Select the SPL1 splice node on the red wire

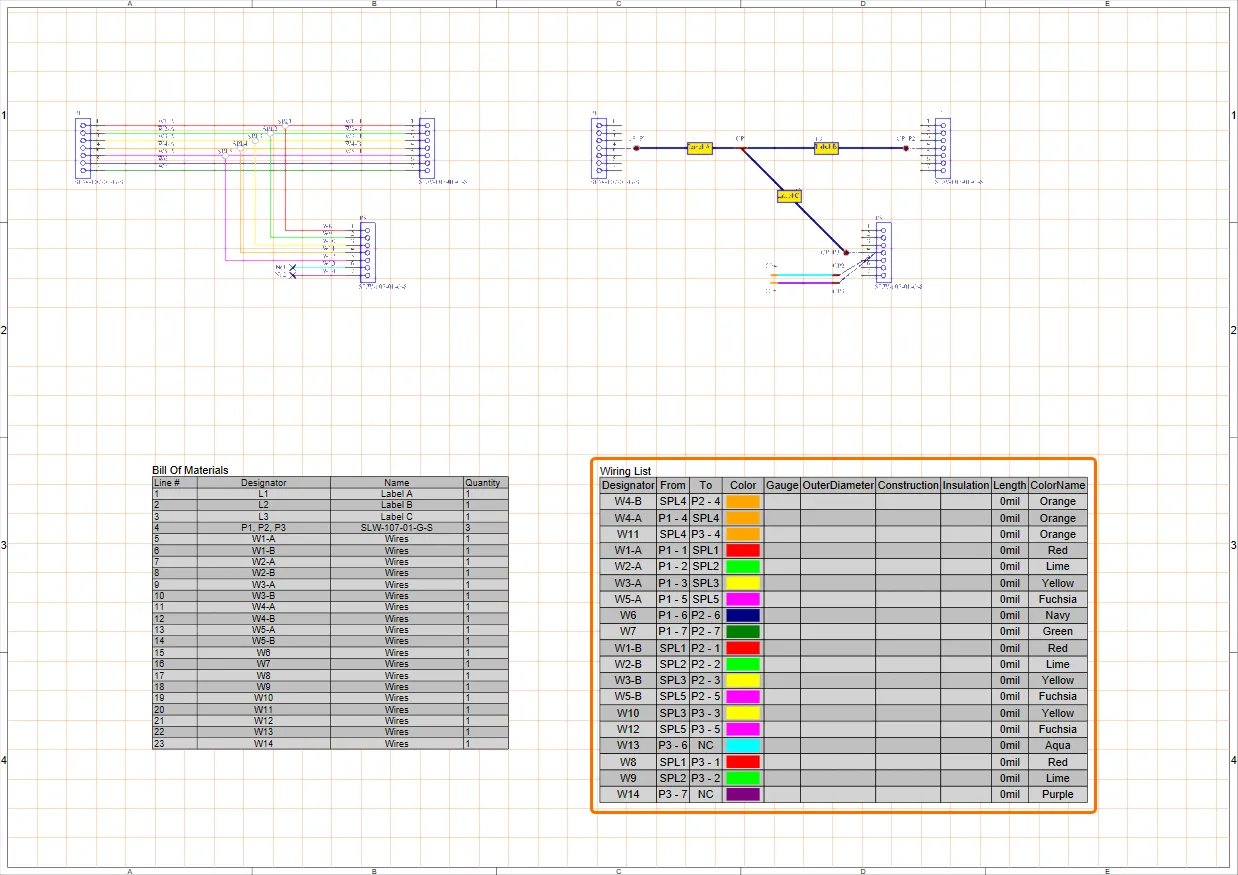[x=285, y=127]
